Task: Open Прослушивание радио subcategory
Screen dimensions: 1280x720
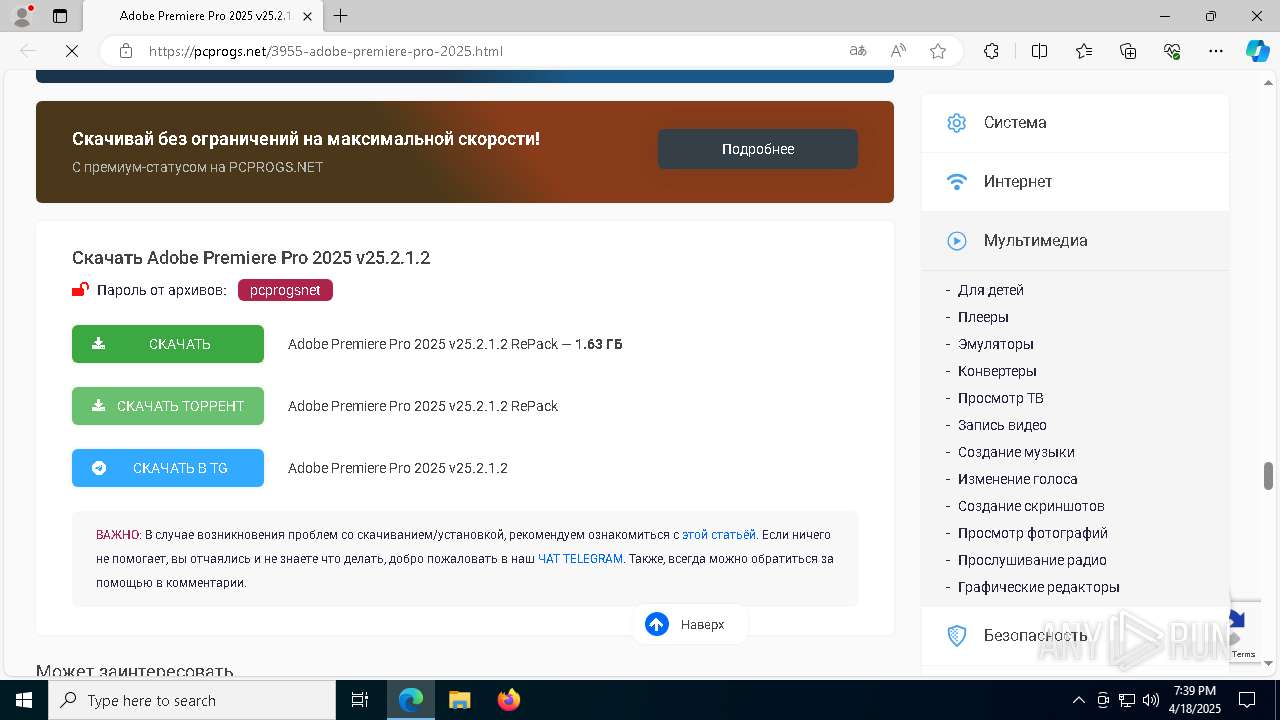Action: (1032, 560)
